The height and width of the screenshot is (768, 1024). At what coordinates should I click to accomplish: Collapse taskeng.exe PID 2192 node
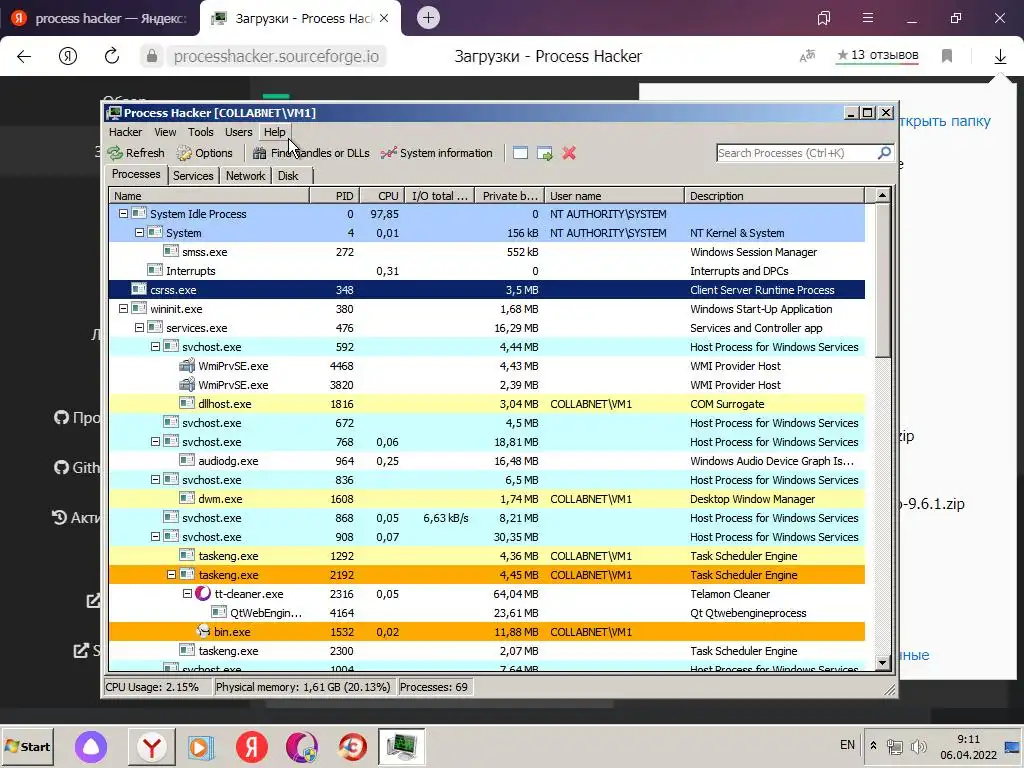pos(171,575)
